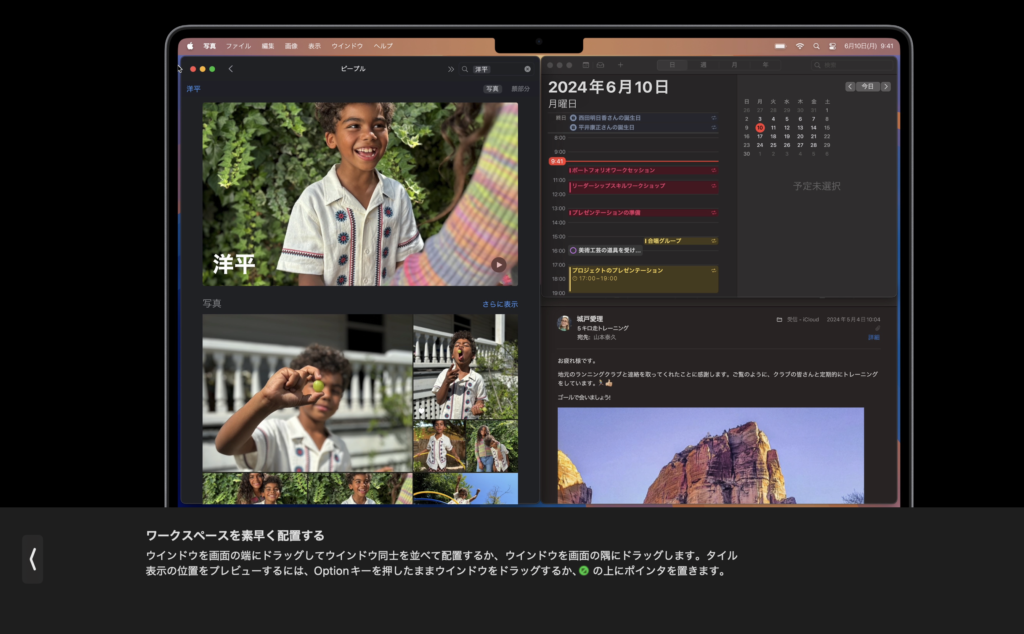Viewport: 1024px width, 634px height.
Task: Clear the 洋平 search field
Action: click(x=528, y=69)
